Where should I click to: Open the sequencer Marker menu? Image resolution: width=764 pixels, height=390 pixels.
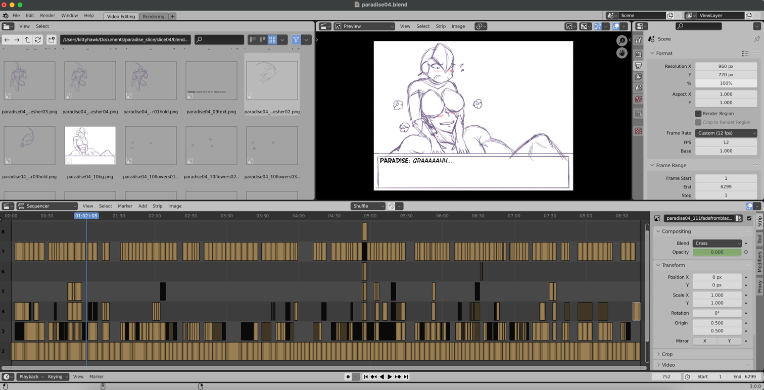pos(125,206)
